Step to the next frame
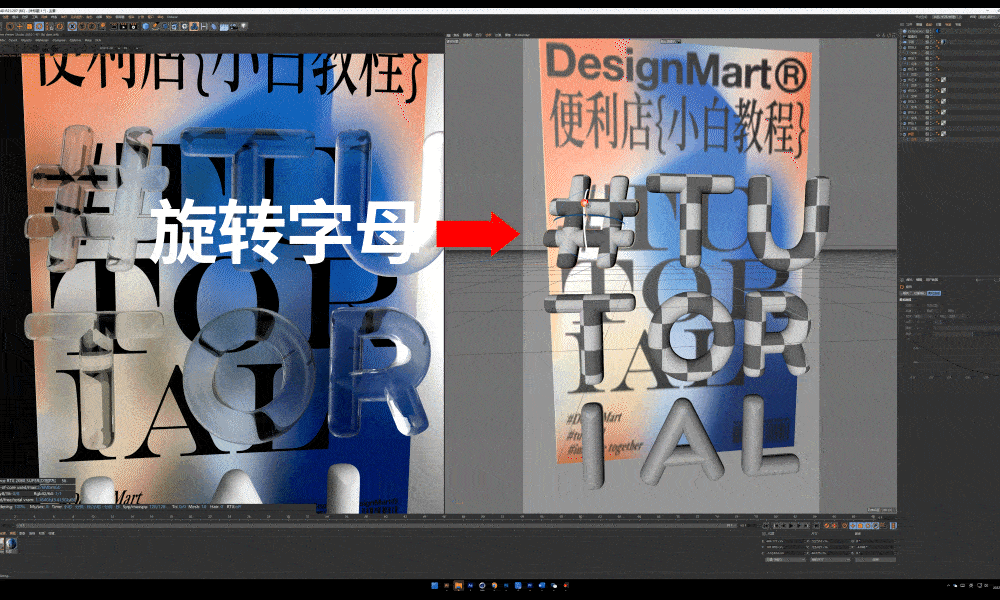The image size is (1000, 600). [x=799, y=526]
